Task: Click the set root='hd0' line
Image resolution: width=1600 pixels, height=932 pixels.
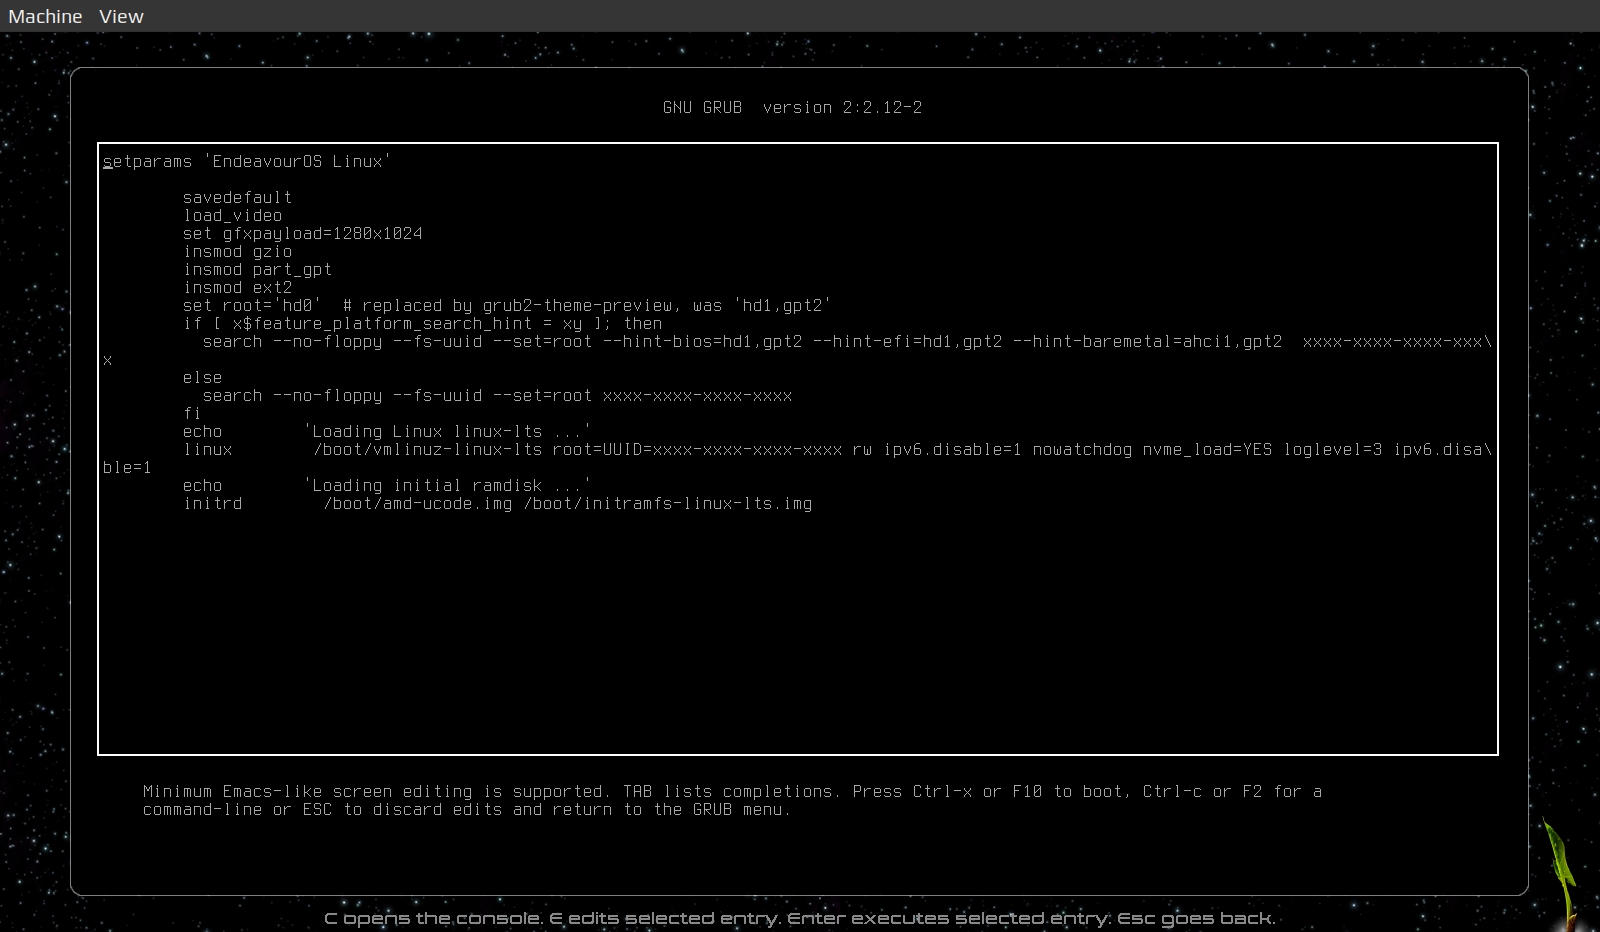Action: coord(507,305)
